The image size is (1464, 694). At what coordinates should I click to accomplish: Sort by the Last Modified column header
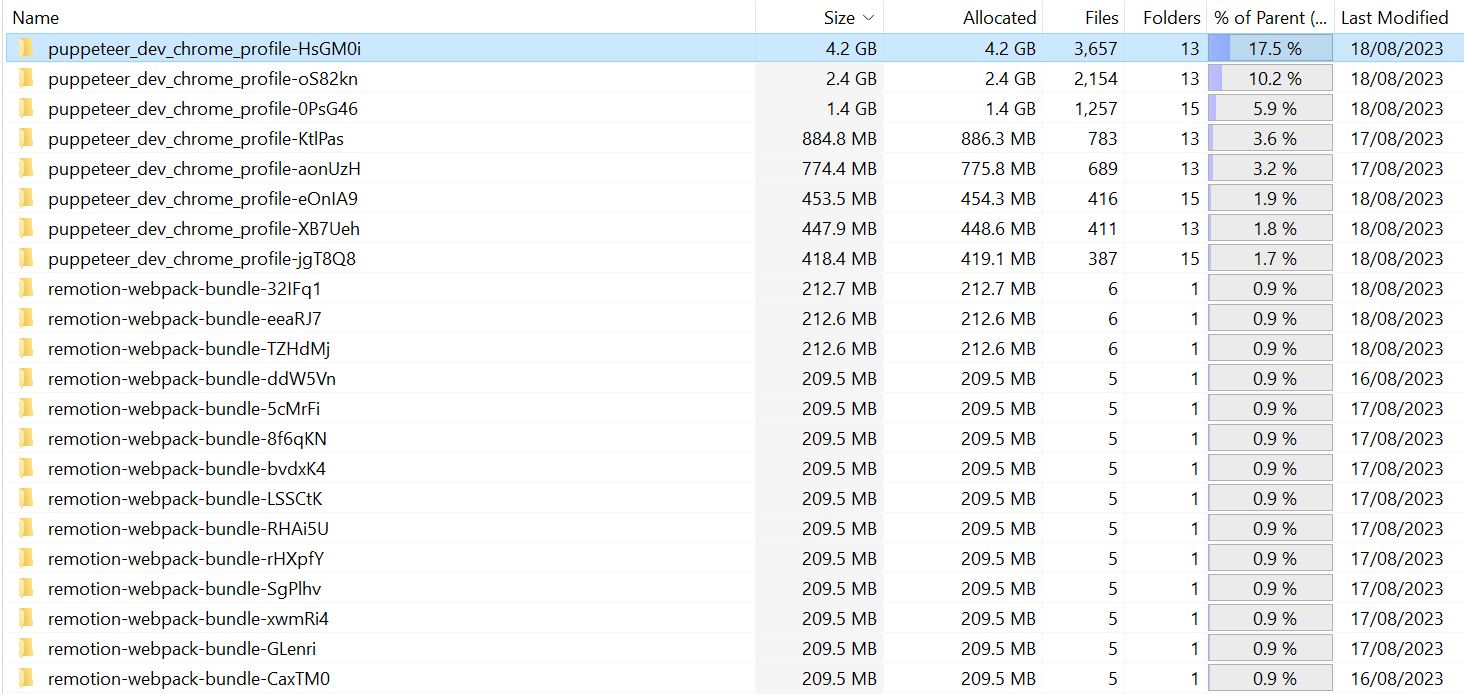pos(1394,17)
